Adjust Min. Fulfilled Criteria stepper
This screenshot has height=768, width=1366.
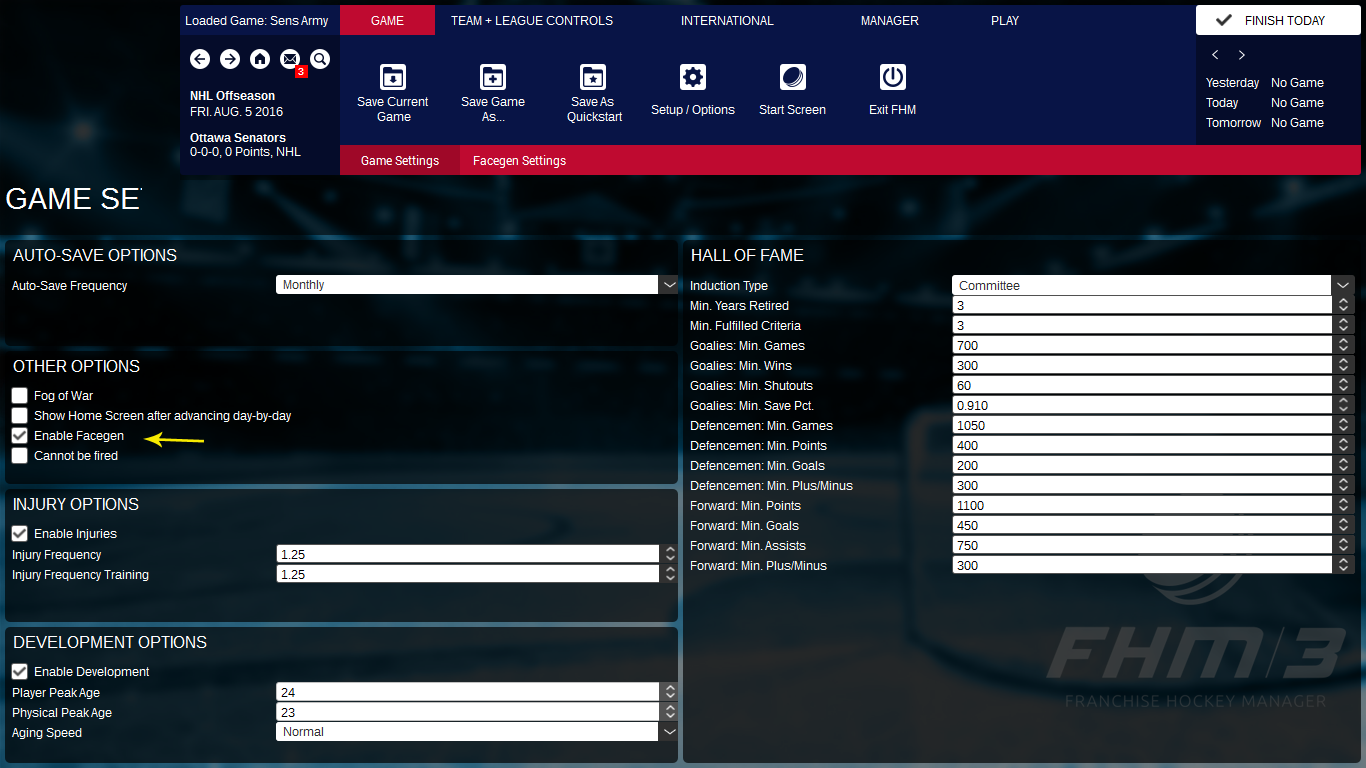coord(1345,325)
